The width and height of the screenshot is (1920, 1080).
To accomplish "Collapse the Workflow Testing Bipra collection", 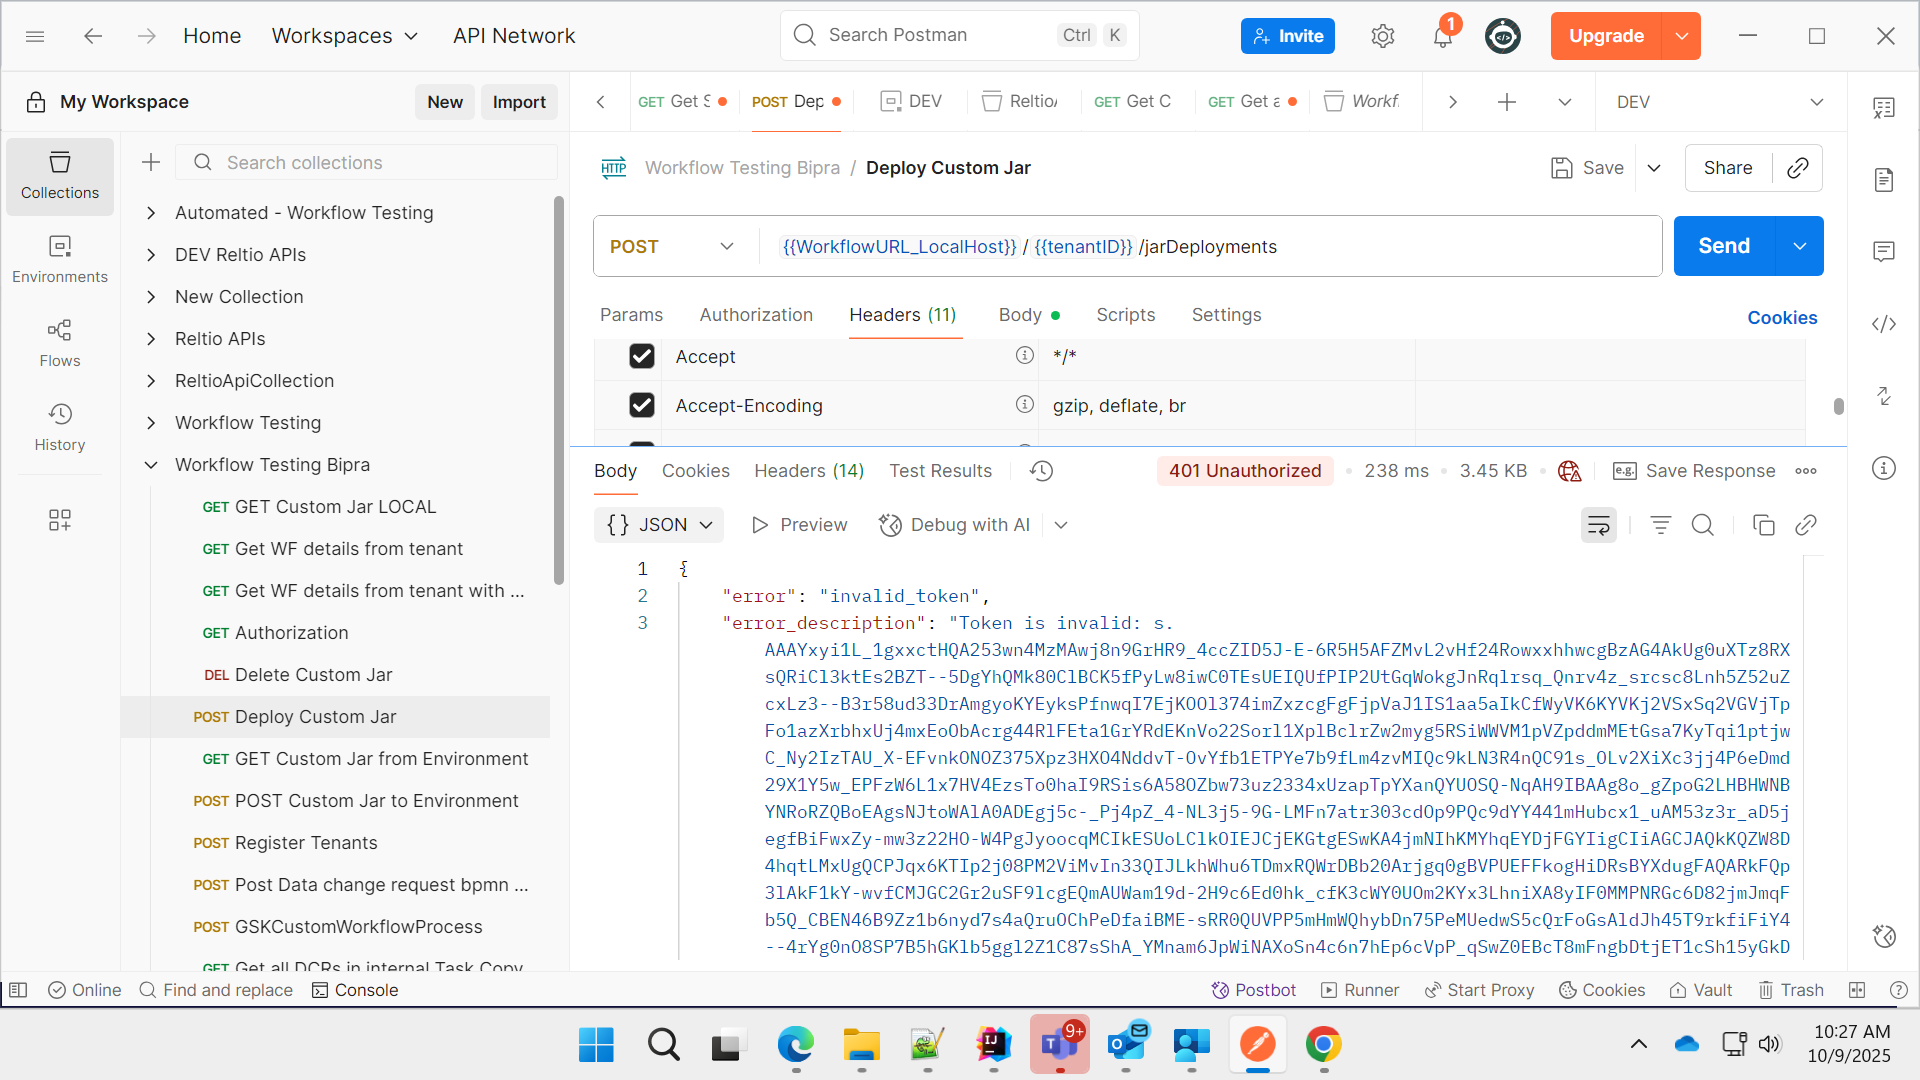I will point(151,465).
